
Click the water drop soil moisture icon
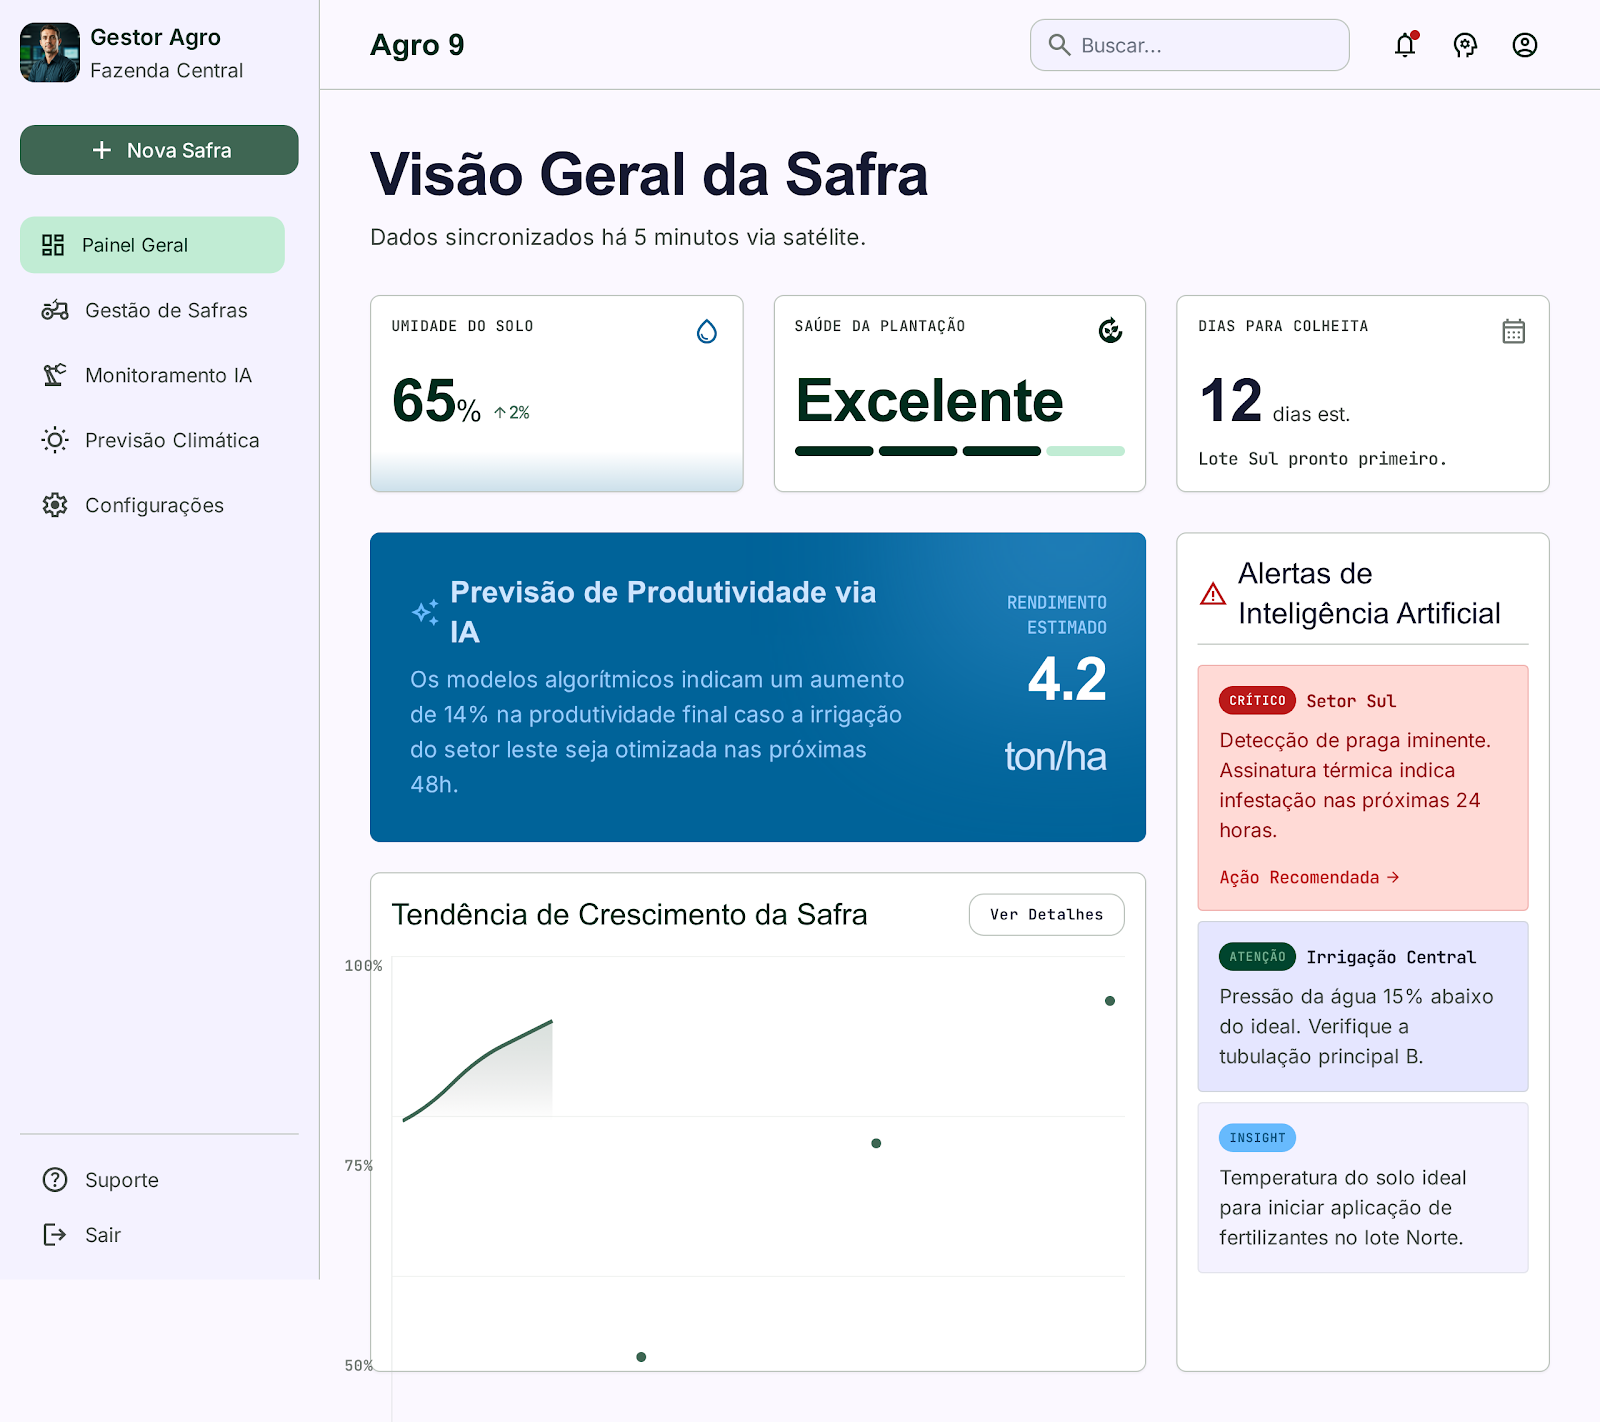point(707,331)
